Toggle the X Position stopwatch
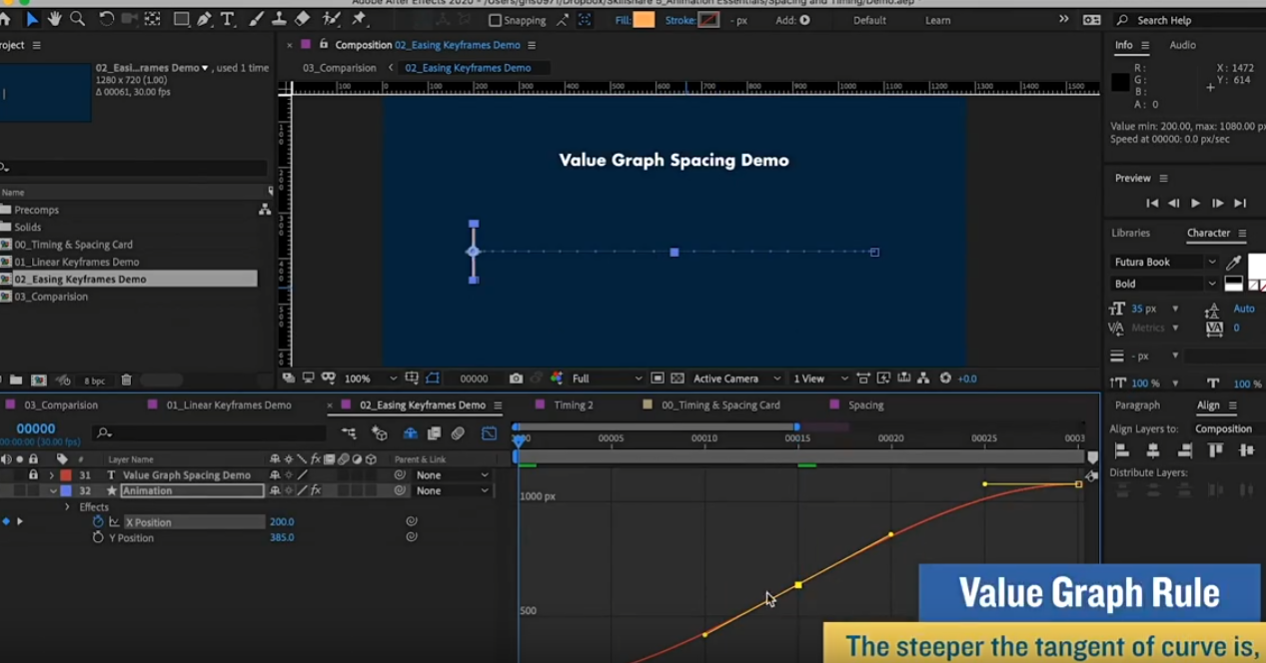 98,522
